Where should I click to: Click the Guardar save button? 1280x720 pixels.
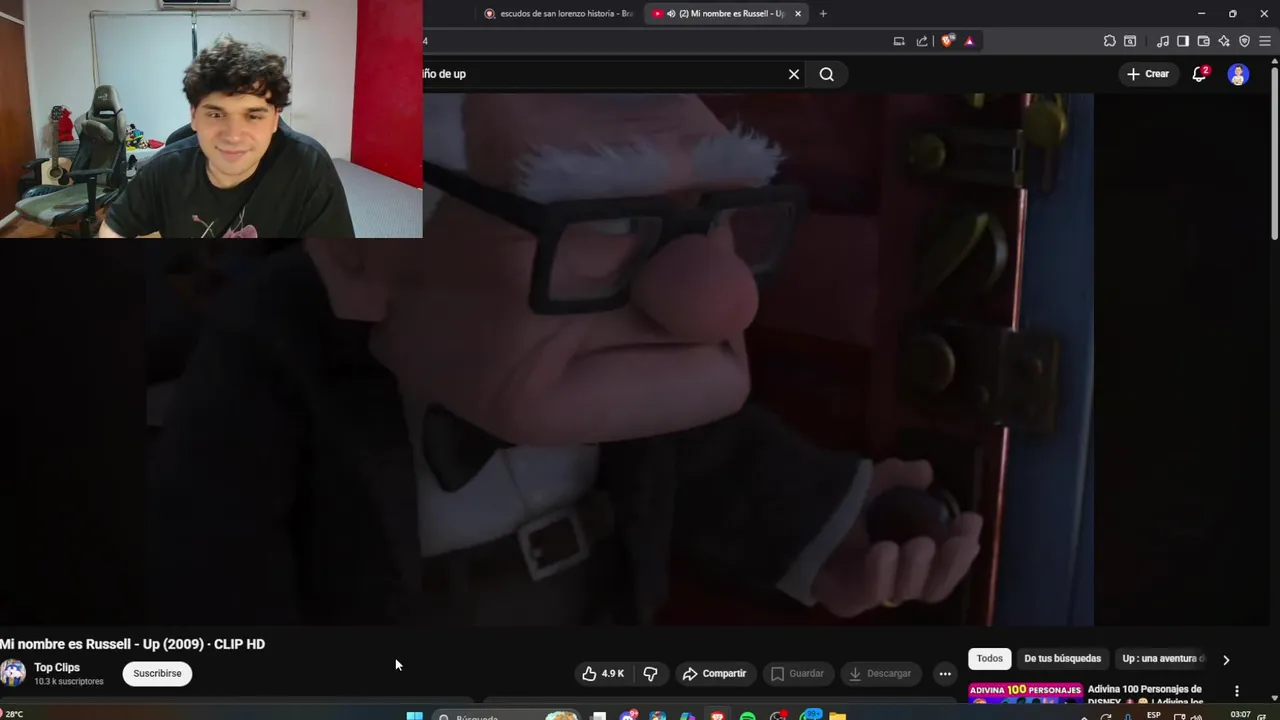(798, 673)
